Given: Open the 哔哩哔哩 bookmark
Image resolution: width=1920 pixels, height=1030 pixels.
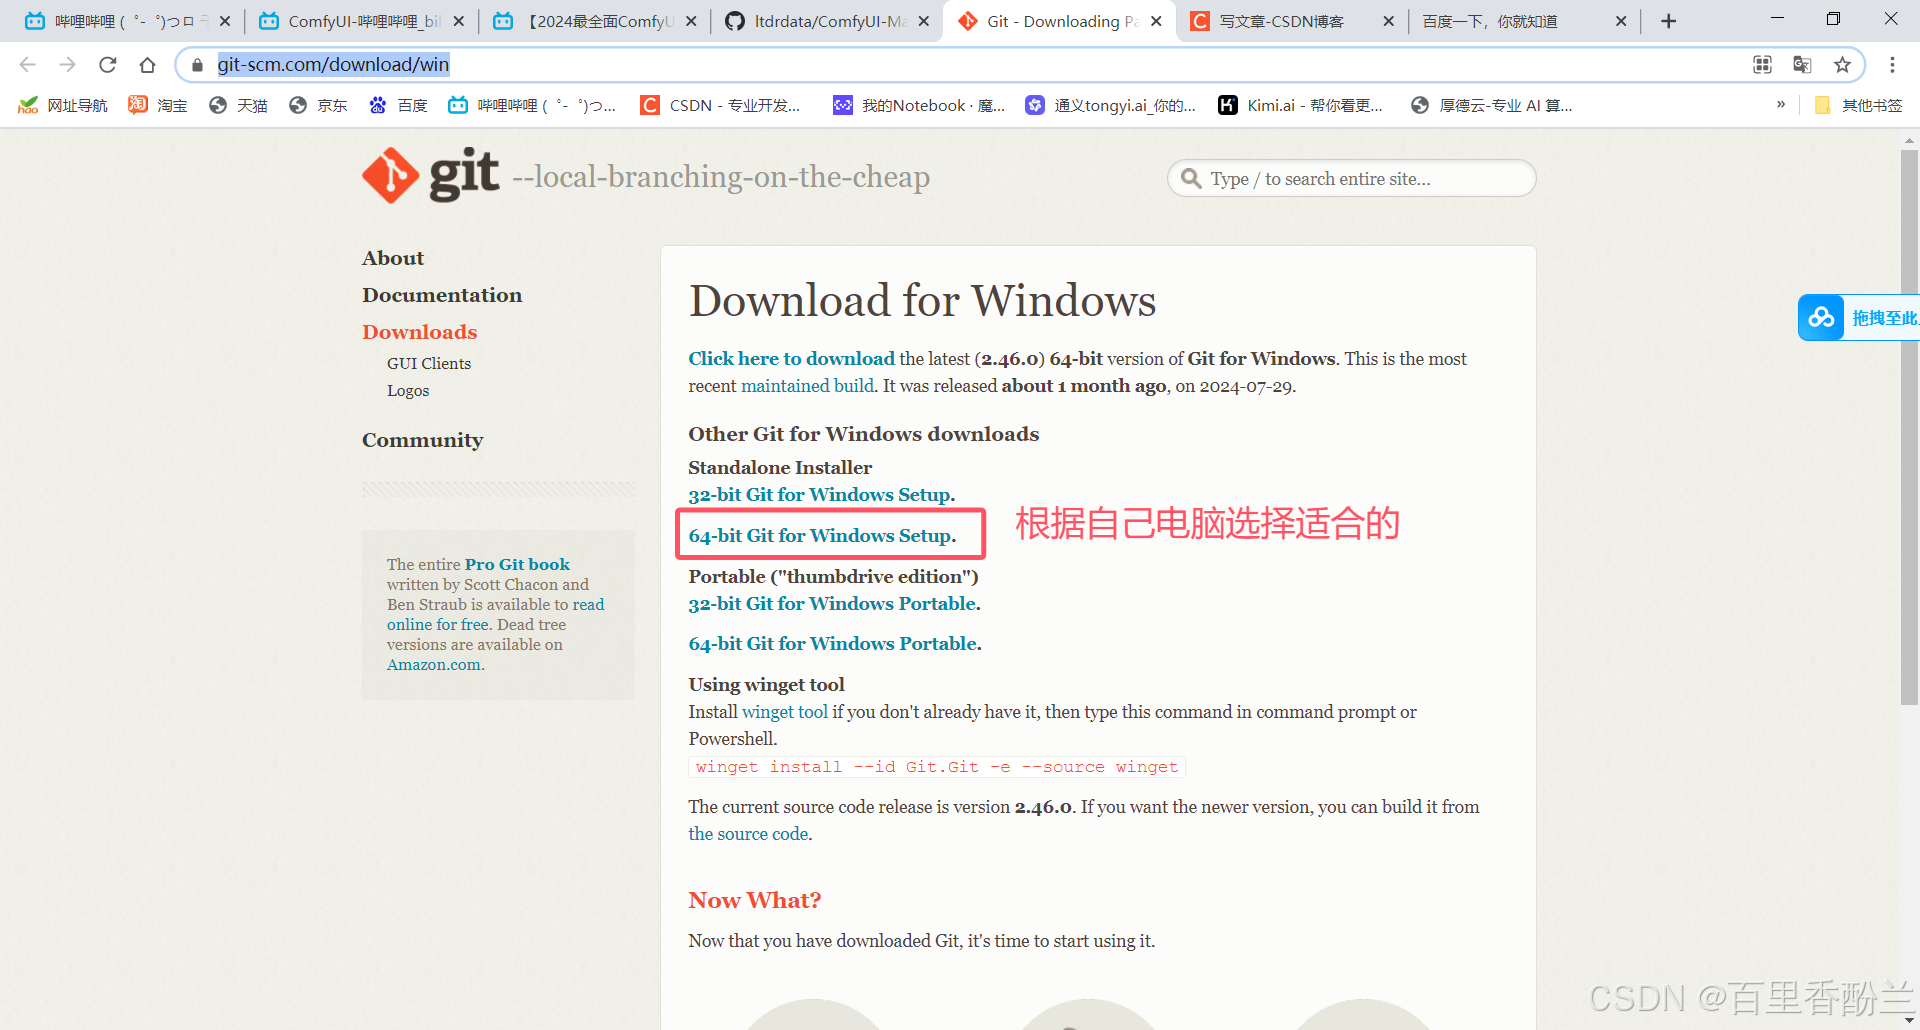Looking at the screenshot, I should pos(532,105).
